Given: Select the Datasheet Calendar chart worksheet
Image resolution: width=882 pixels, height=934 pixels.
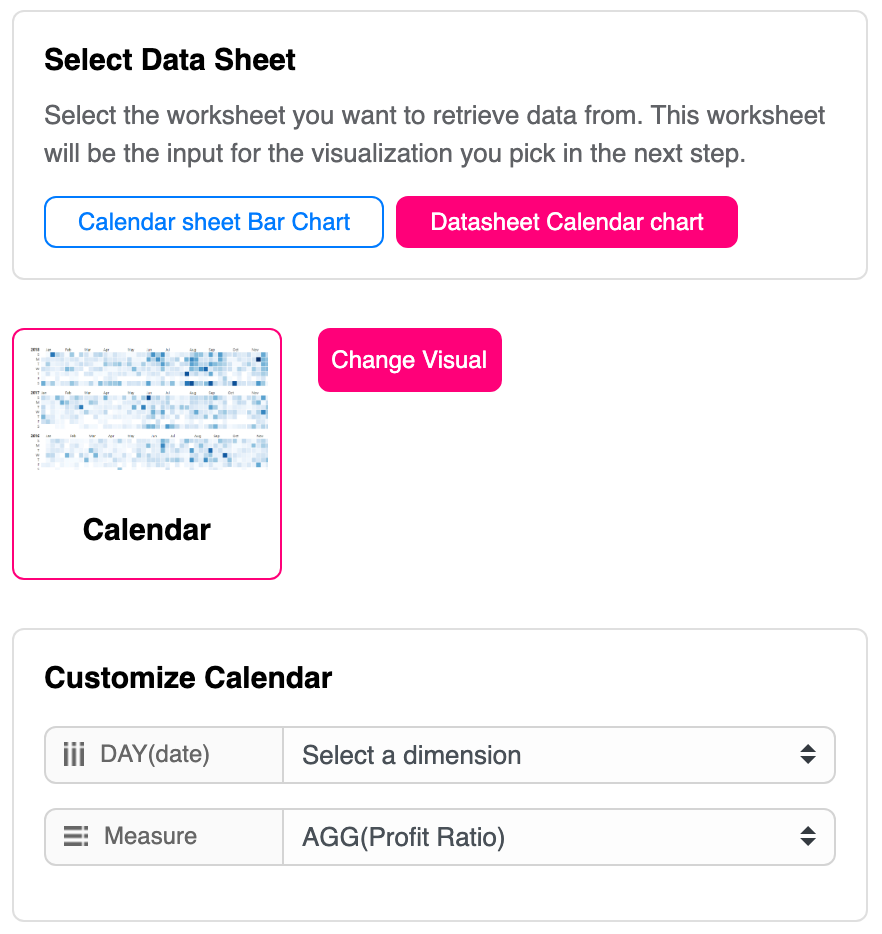Looking at the screenshot, I should [x=567, y=222].
